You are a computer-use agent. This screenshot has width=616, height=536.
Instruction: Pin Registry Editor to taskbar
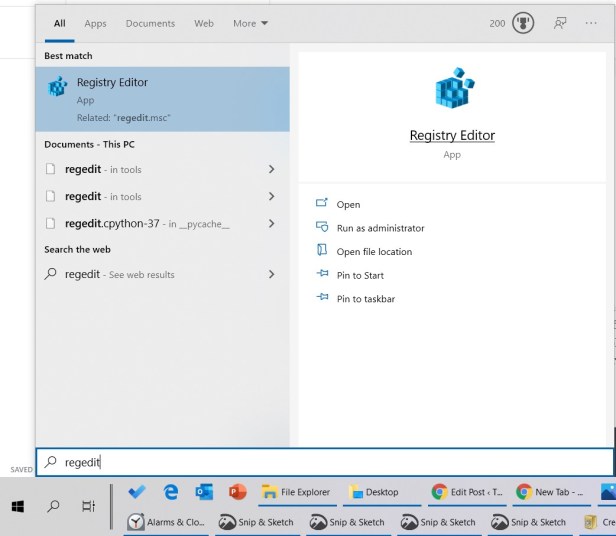[x=365, y=299]
